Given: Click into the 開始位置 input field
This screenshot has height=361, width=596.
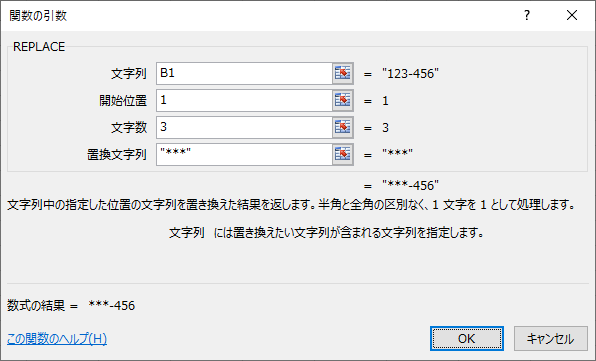Looking at the screenshot, I should [x=244, y=100].
